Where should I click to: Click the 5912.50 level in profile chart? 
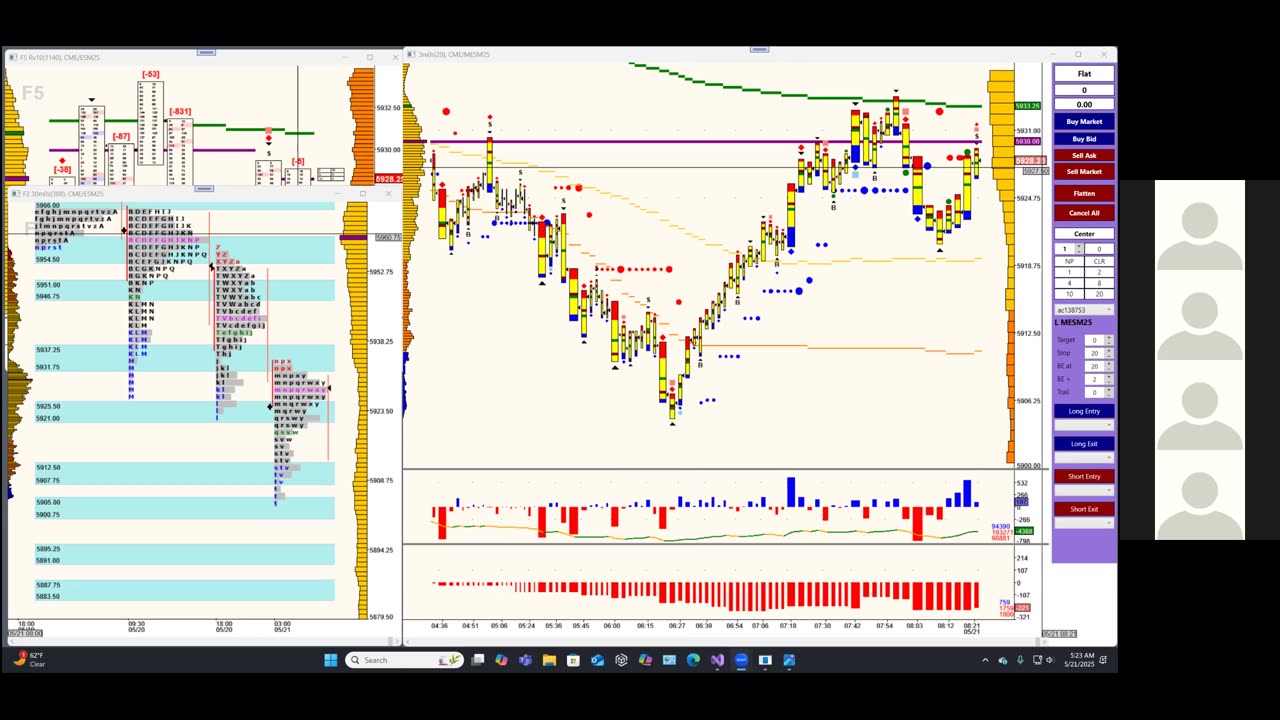[48, 467]
